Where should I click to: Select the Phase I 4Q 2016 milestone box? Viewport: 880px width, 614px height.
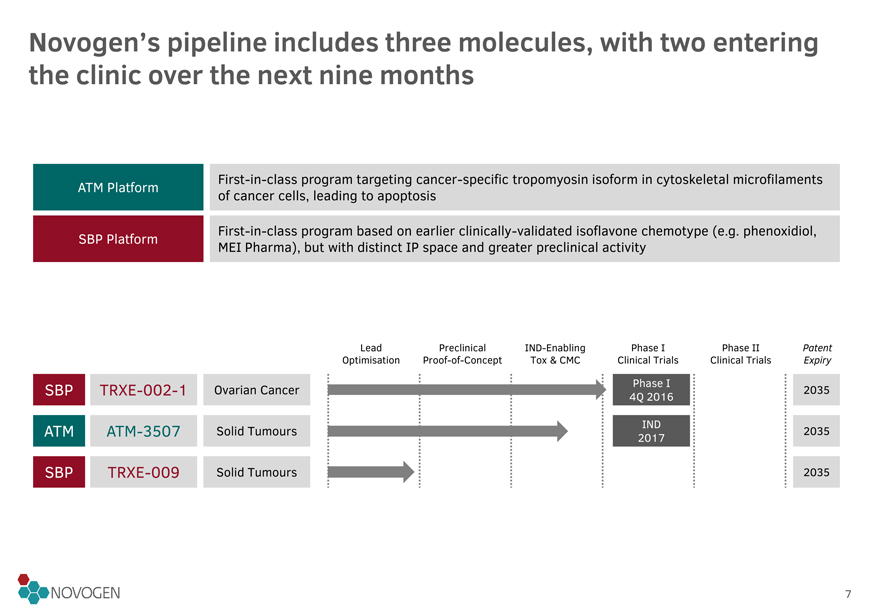coord(651,390)
